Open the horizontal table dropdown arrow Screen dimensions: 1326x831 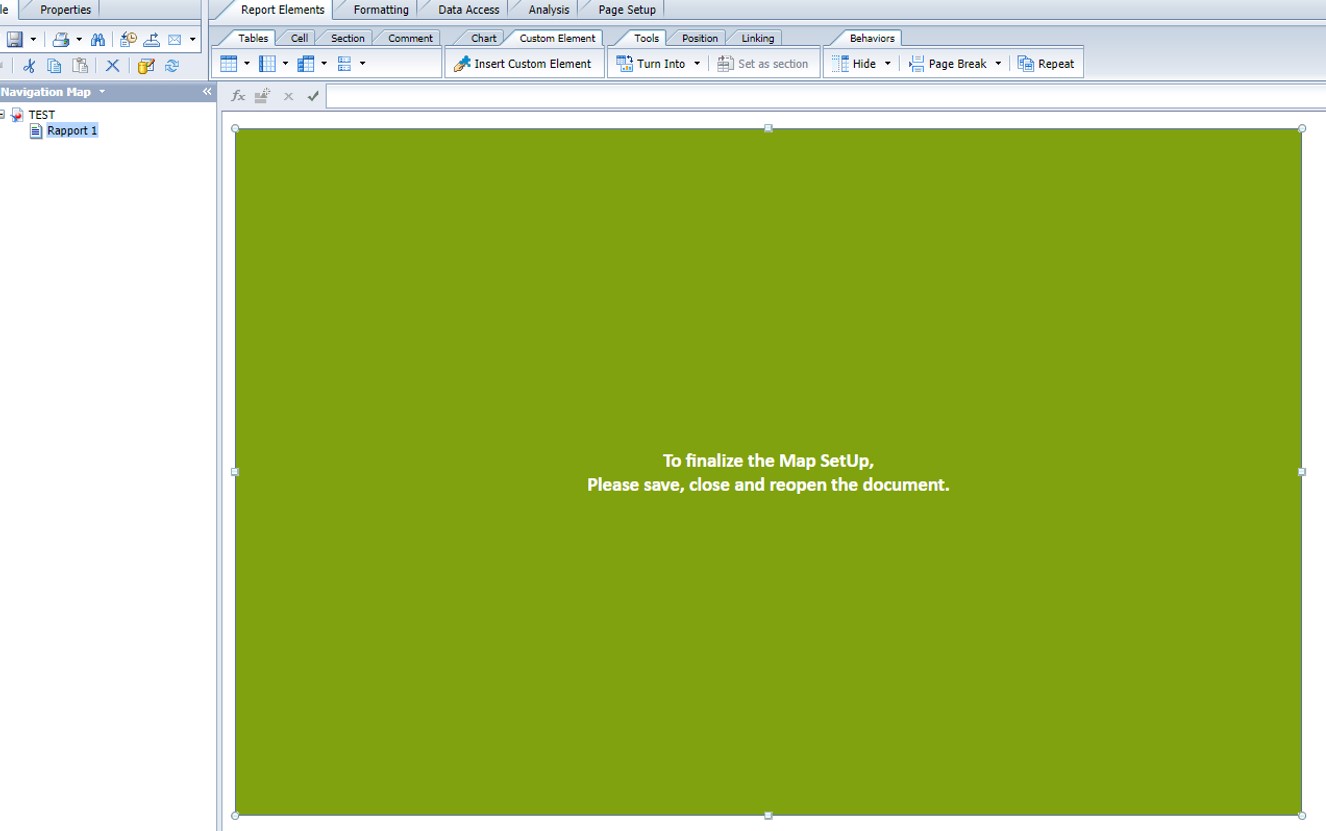(x=286, y=64)
